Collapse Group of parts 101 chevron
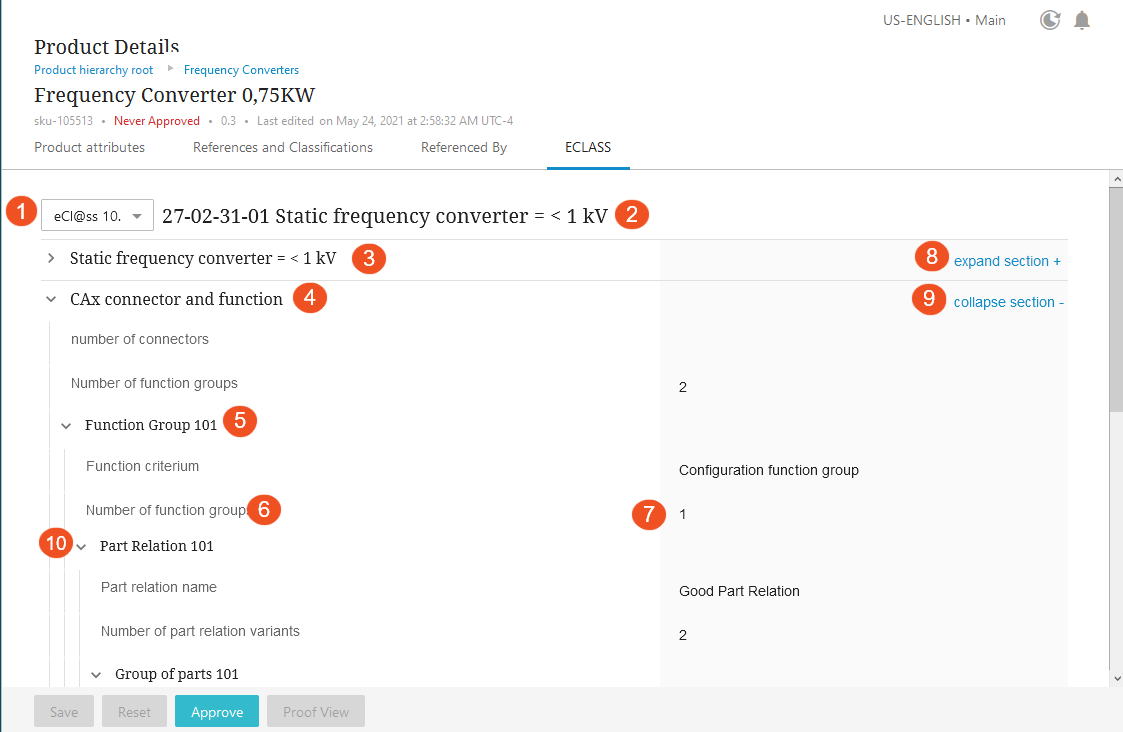The image size is (1123, 732). click(96, 675)
